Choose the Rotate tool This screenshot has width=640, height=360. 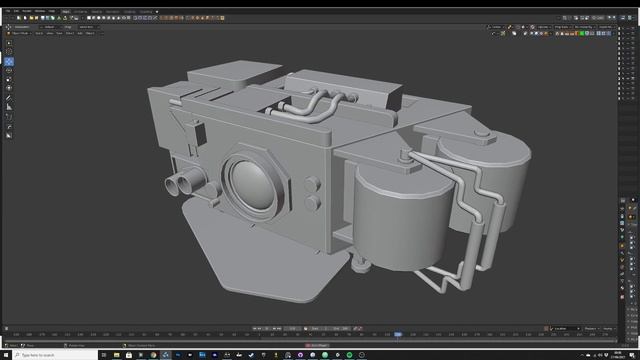point(9,70)
